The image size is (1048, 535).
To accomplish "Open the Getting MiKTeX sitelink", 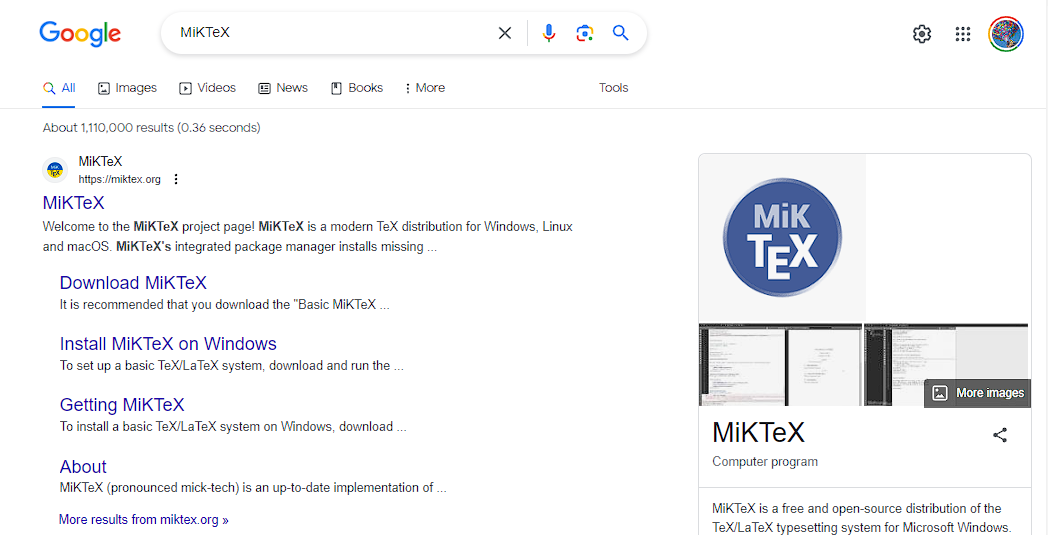I will (x=122, y=405).
